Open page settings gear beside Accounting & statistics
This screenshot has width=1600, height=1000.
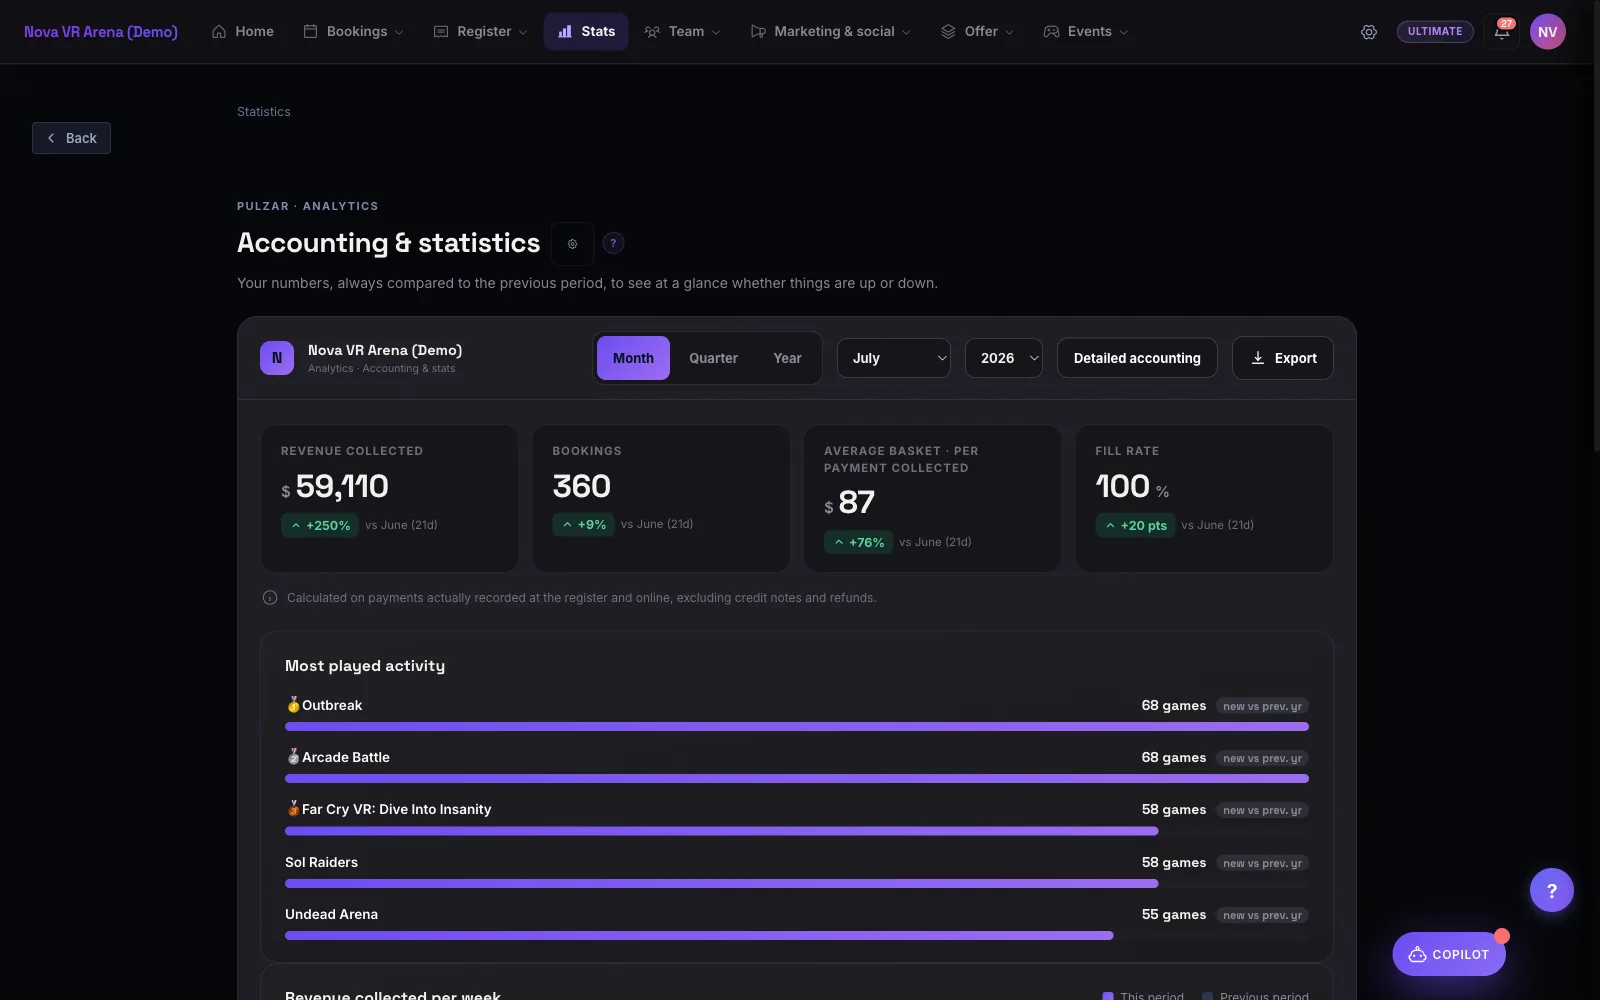point(572,243)
